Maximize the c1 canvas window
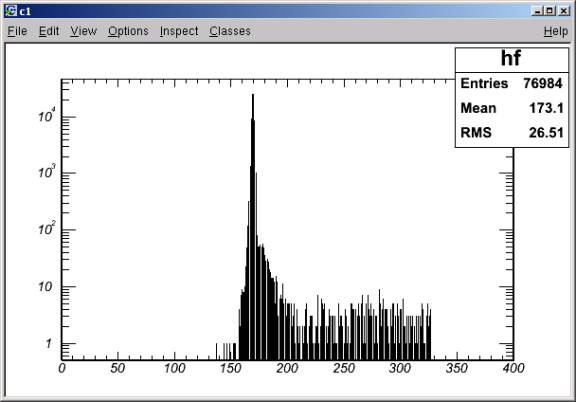This screenshot has width=576, height=402. [x=550, y=11]
